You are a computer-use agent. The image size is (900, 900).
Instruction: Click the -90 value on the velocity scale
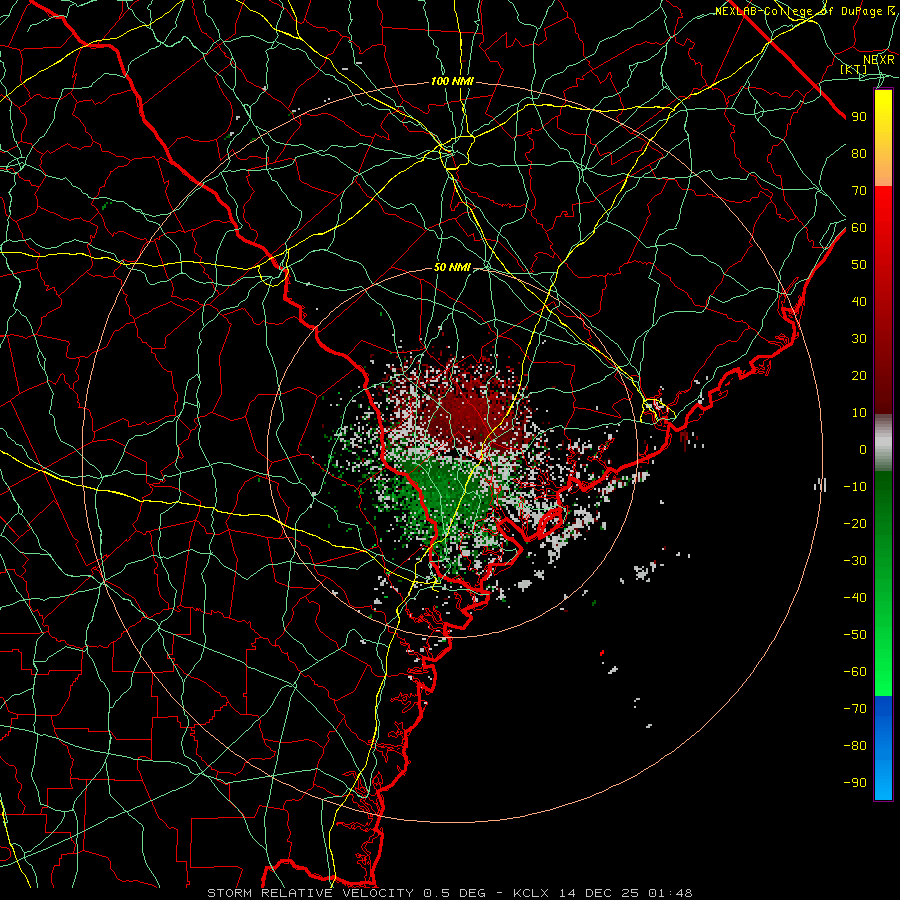tap(855, 783)
